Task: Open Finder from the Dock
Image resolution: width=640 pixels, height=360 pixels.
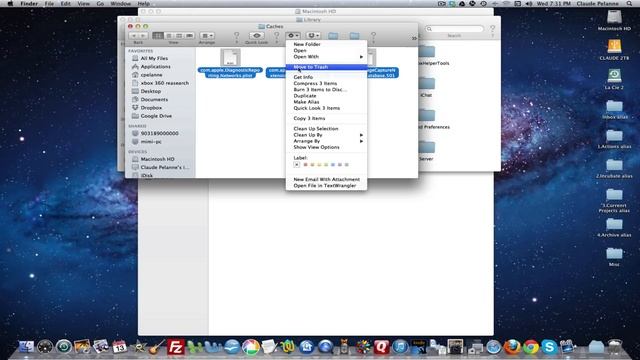Action: [27, 347]
